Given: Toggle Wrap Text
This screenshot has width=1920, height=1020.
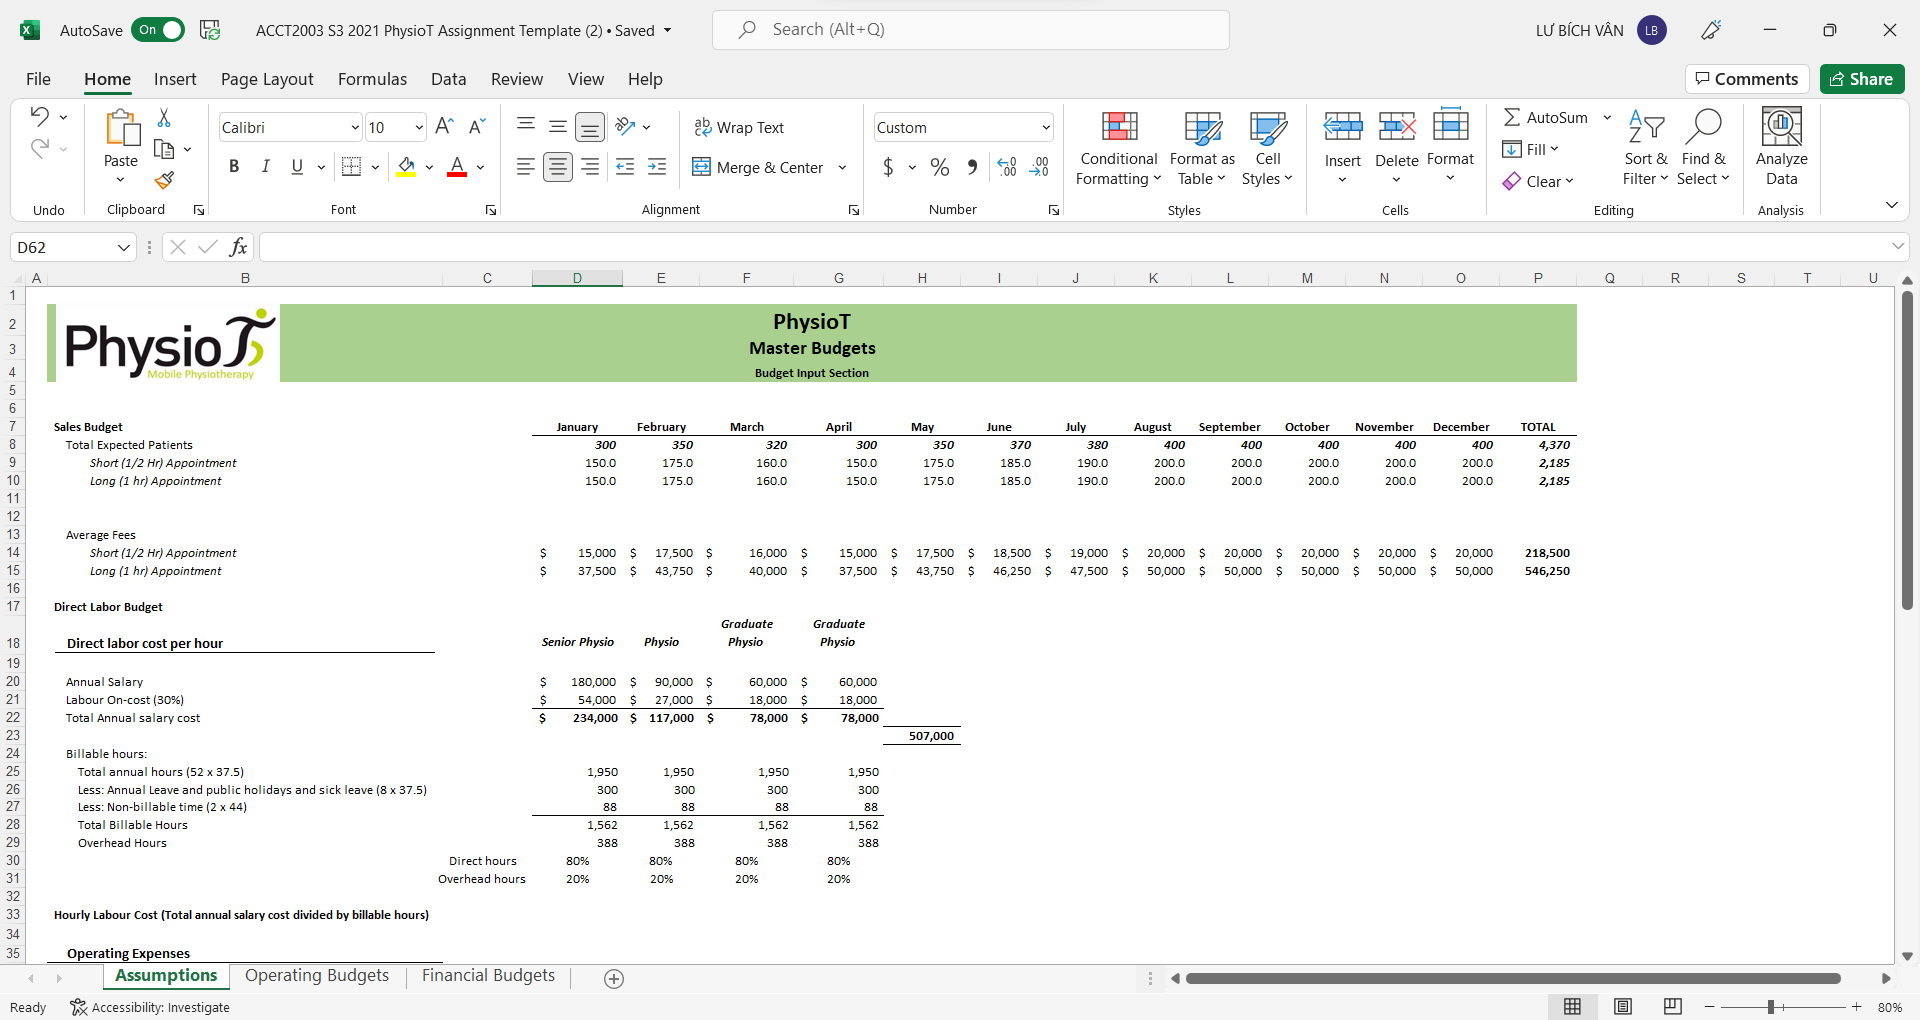Looking at the screenshot, I should point(739,127).
